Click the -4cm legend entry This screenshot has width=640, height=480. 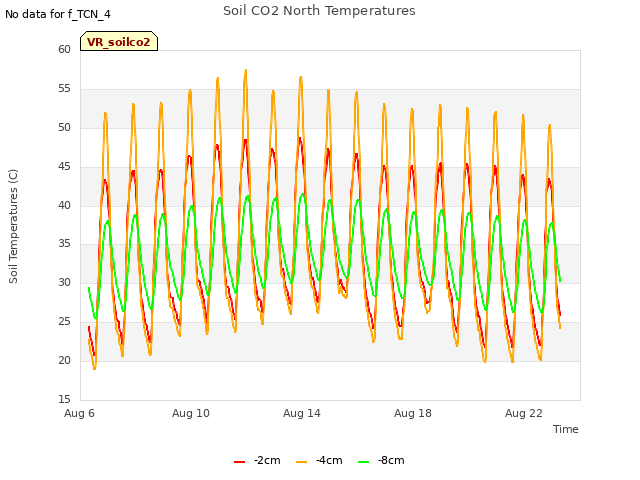319,460
